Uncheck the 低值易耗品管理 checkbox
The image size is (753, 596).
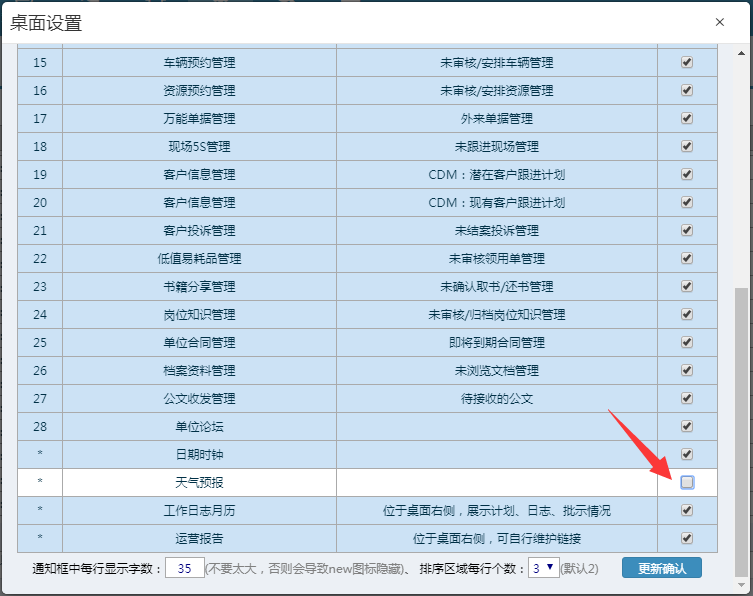coord(687,258)
